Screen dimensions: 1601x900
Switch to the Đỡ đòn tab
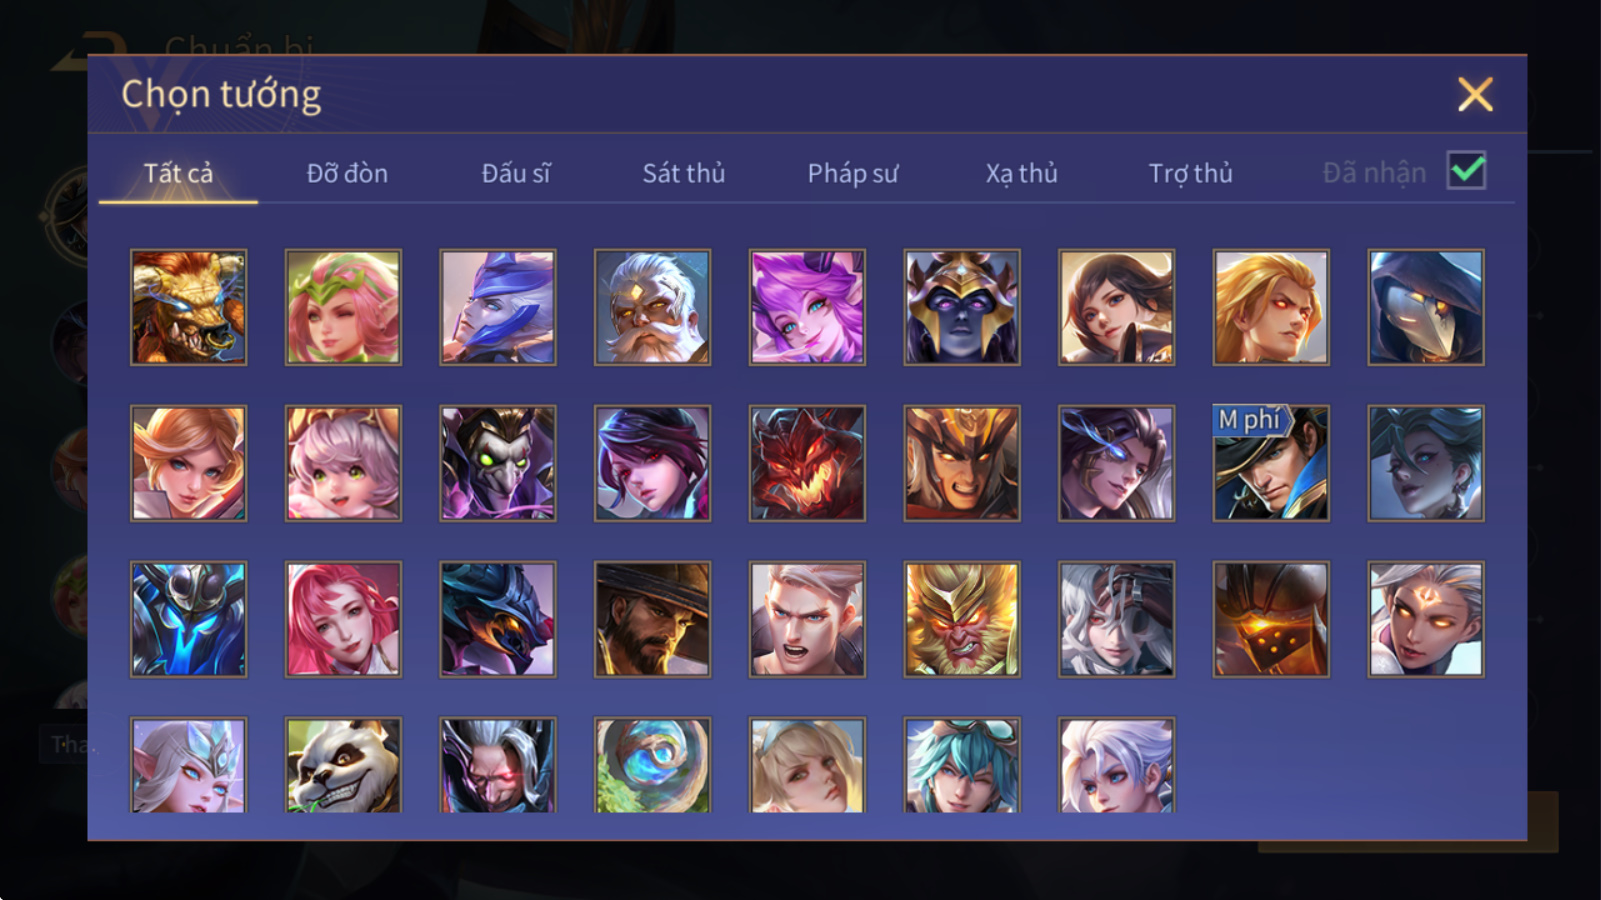347,173
